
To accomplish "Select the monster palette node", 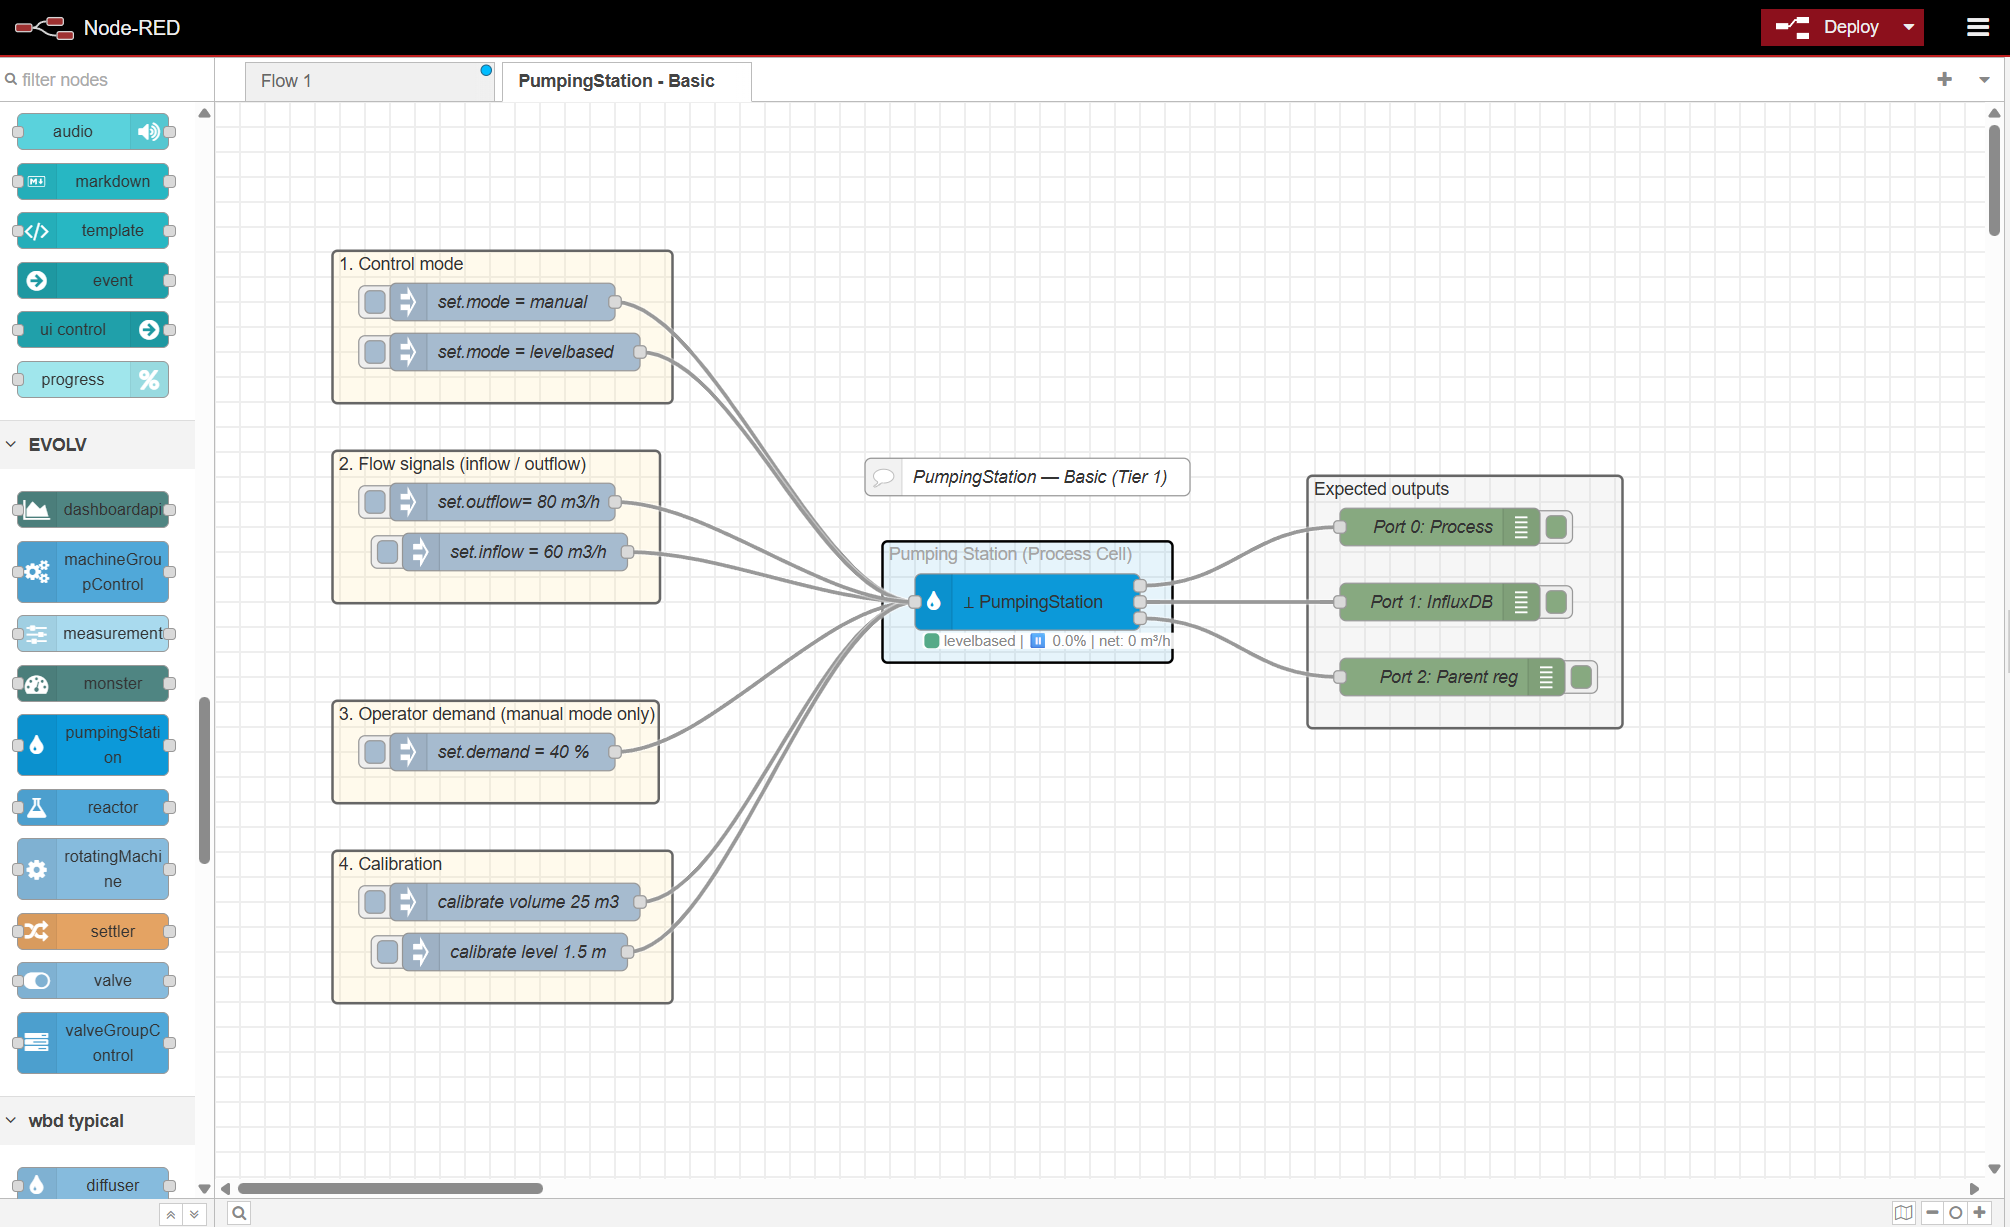I will click(x=93, y=683).
